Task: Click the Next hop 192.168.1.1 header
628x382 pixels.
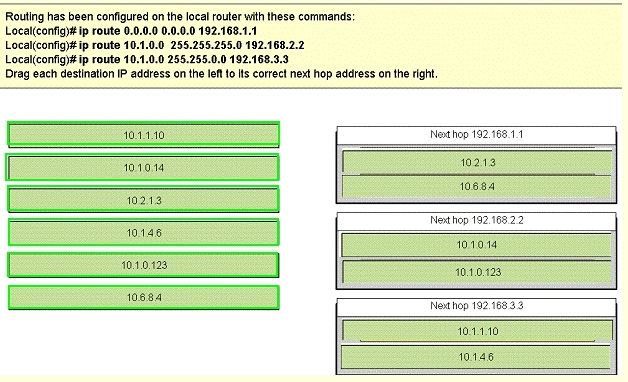Action: 476,135
